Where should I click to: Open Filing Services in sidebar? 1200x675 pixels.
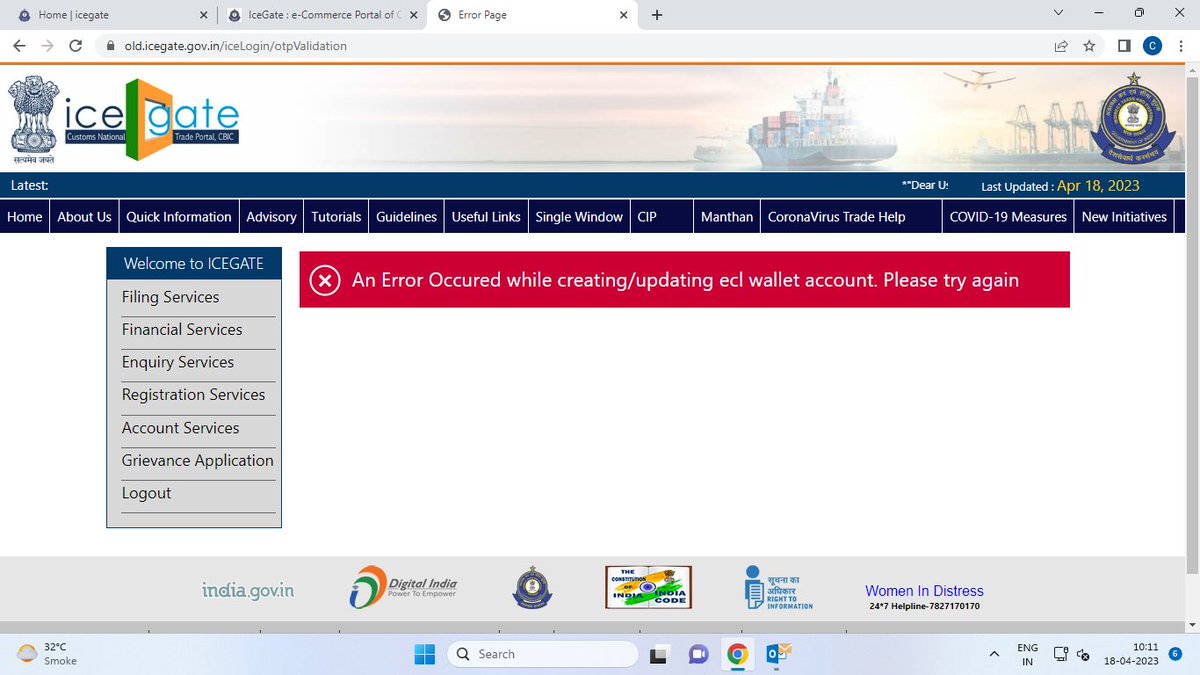170,297
